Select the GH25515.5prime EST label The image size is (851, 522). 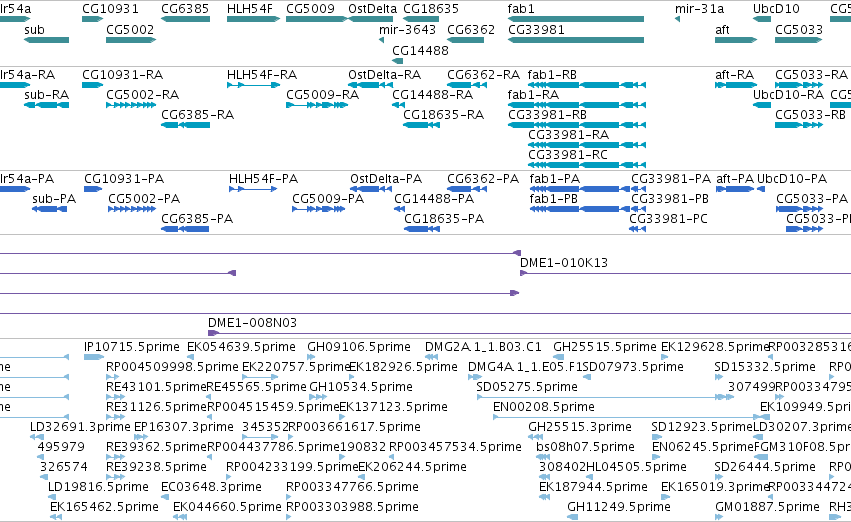click(605, 347)
